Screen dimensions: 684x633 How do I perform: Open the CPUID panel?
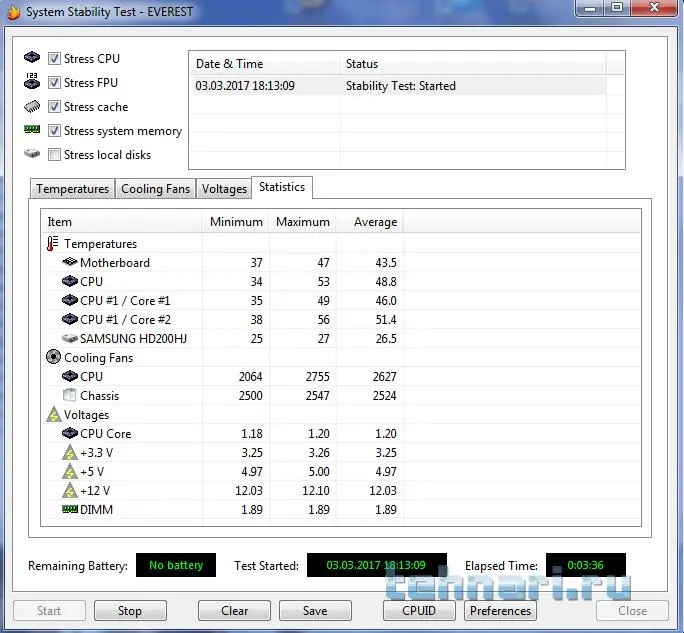[419, 610]
